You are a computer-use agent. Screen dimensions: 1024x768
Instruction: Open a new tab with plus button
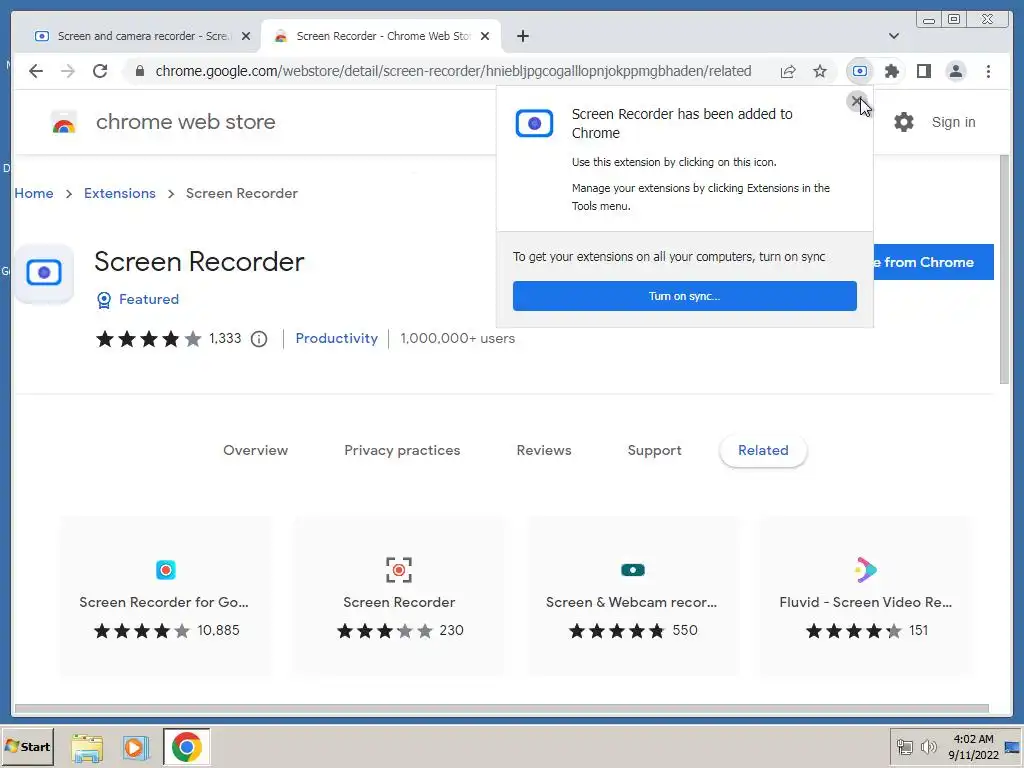(523, 36)
